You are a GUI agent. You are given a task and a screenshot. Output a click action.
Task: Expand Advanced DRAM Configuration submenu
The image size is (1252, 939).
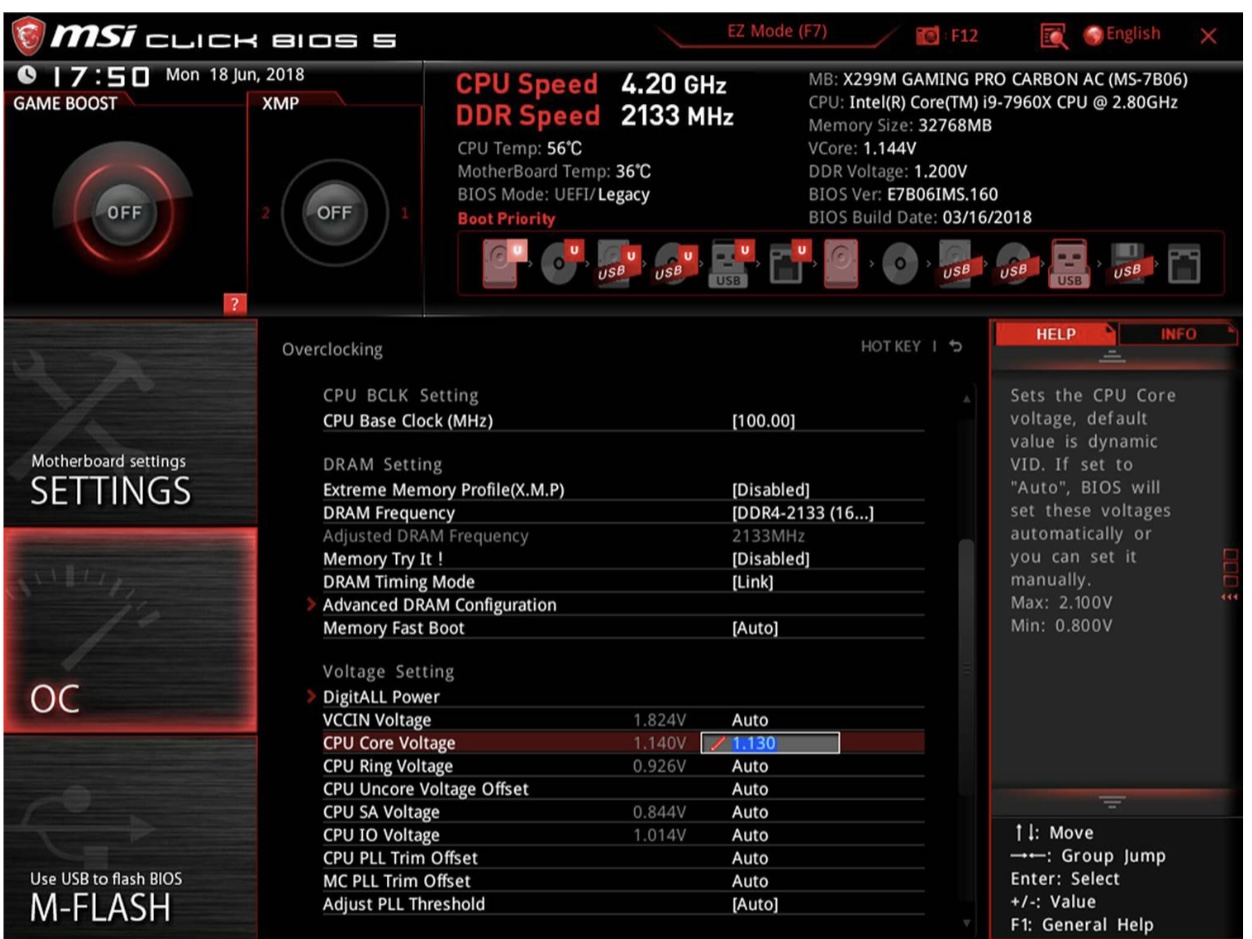click(439, 605)
